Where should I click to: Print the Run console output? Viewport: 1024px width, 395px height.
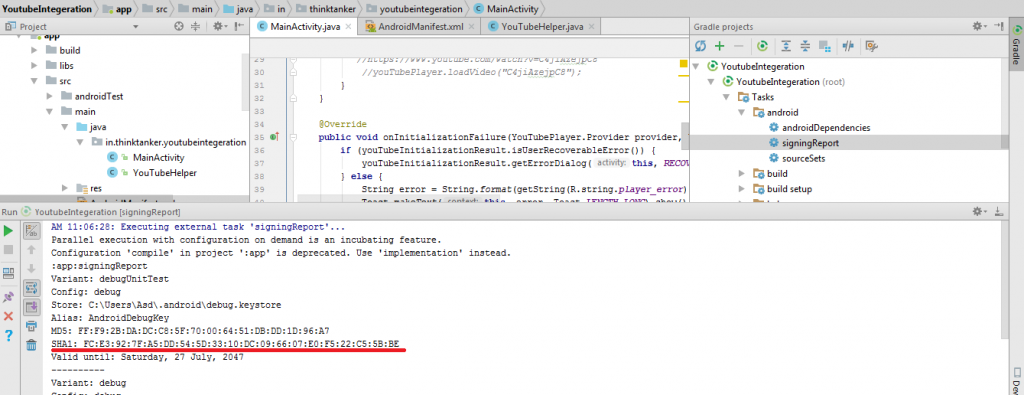tap(31, 326)
